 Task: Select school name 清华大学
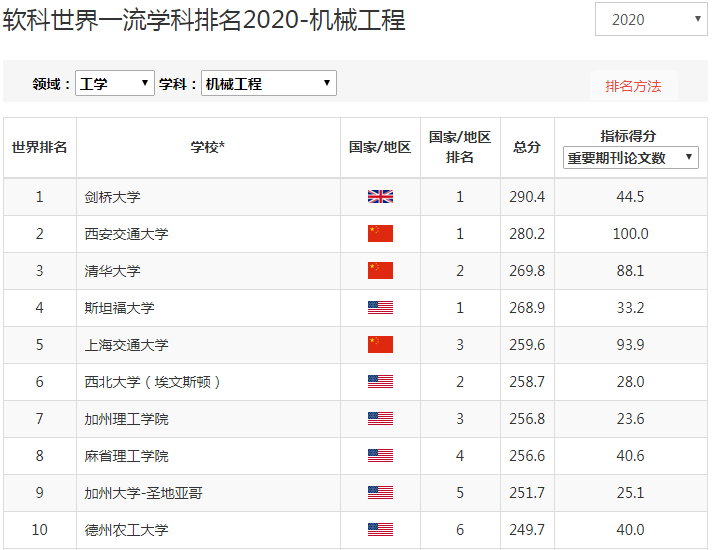(x=113, y=271)
